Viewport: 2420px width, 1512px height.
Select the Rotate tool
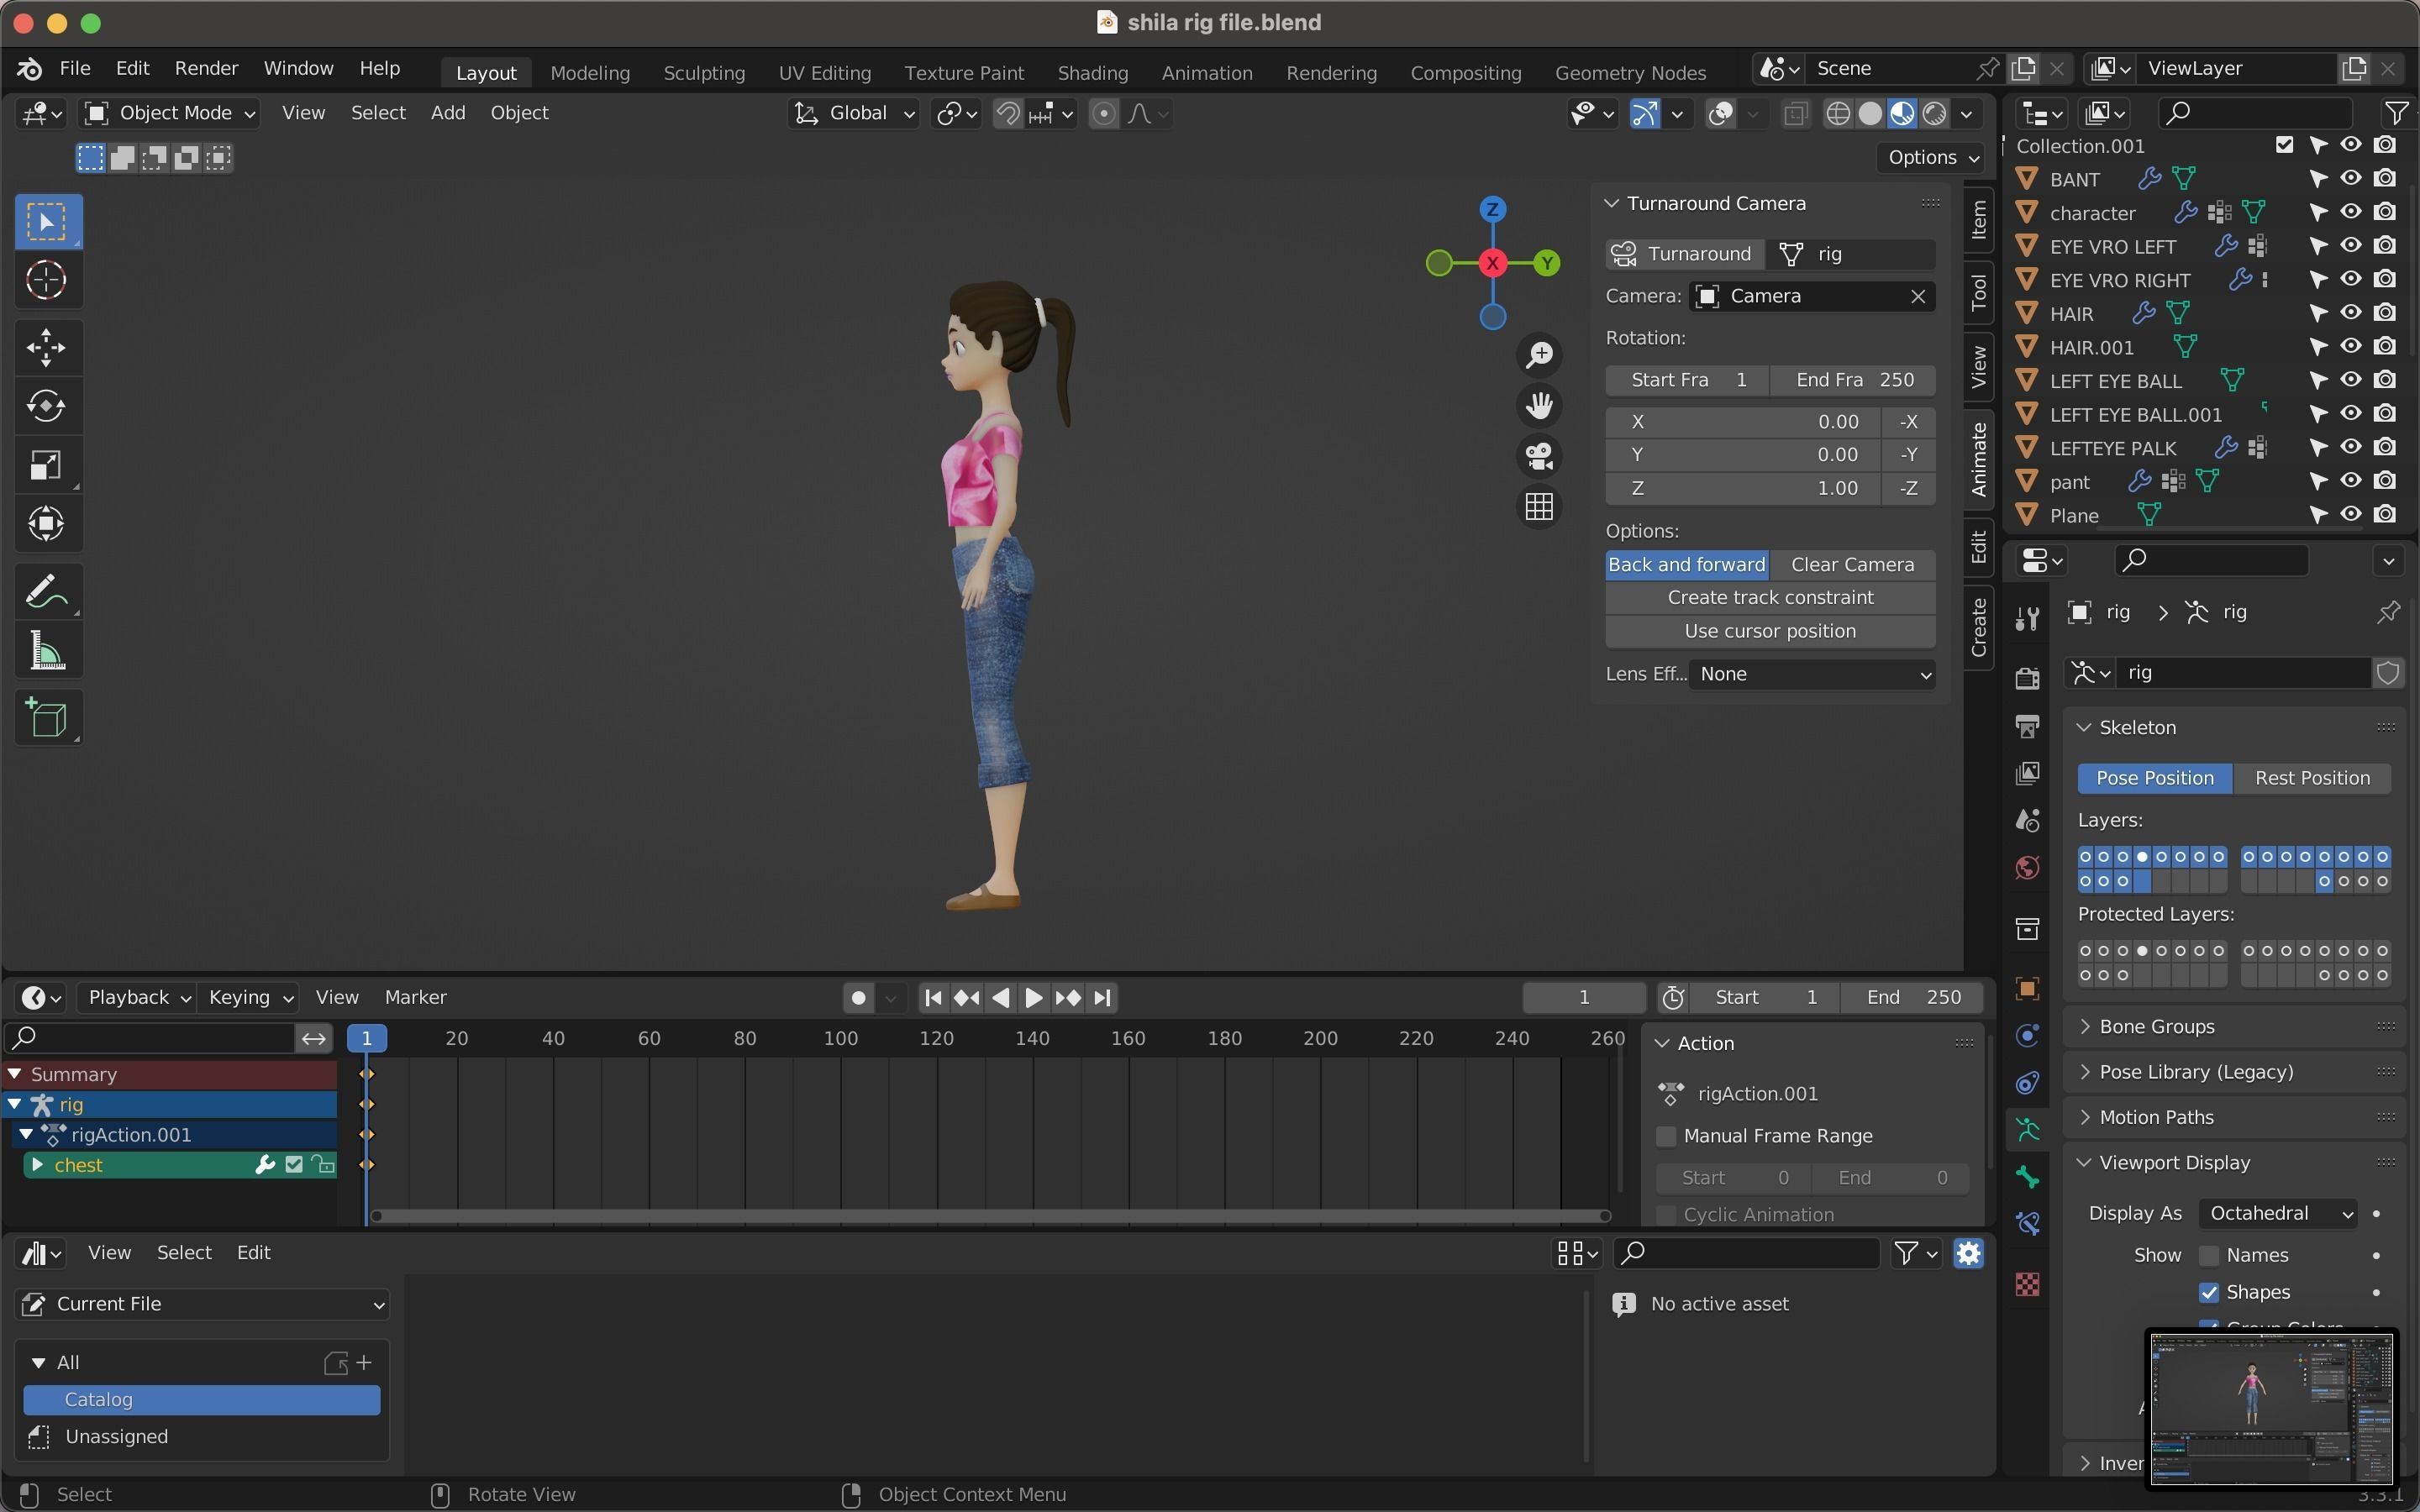point(47,406)
